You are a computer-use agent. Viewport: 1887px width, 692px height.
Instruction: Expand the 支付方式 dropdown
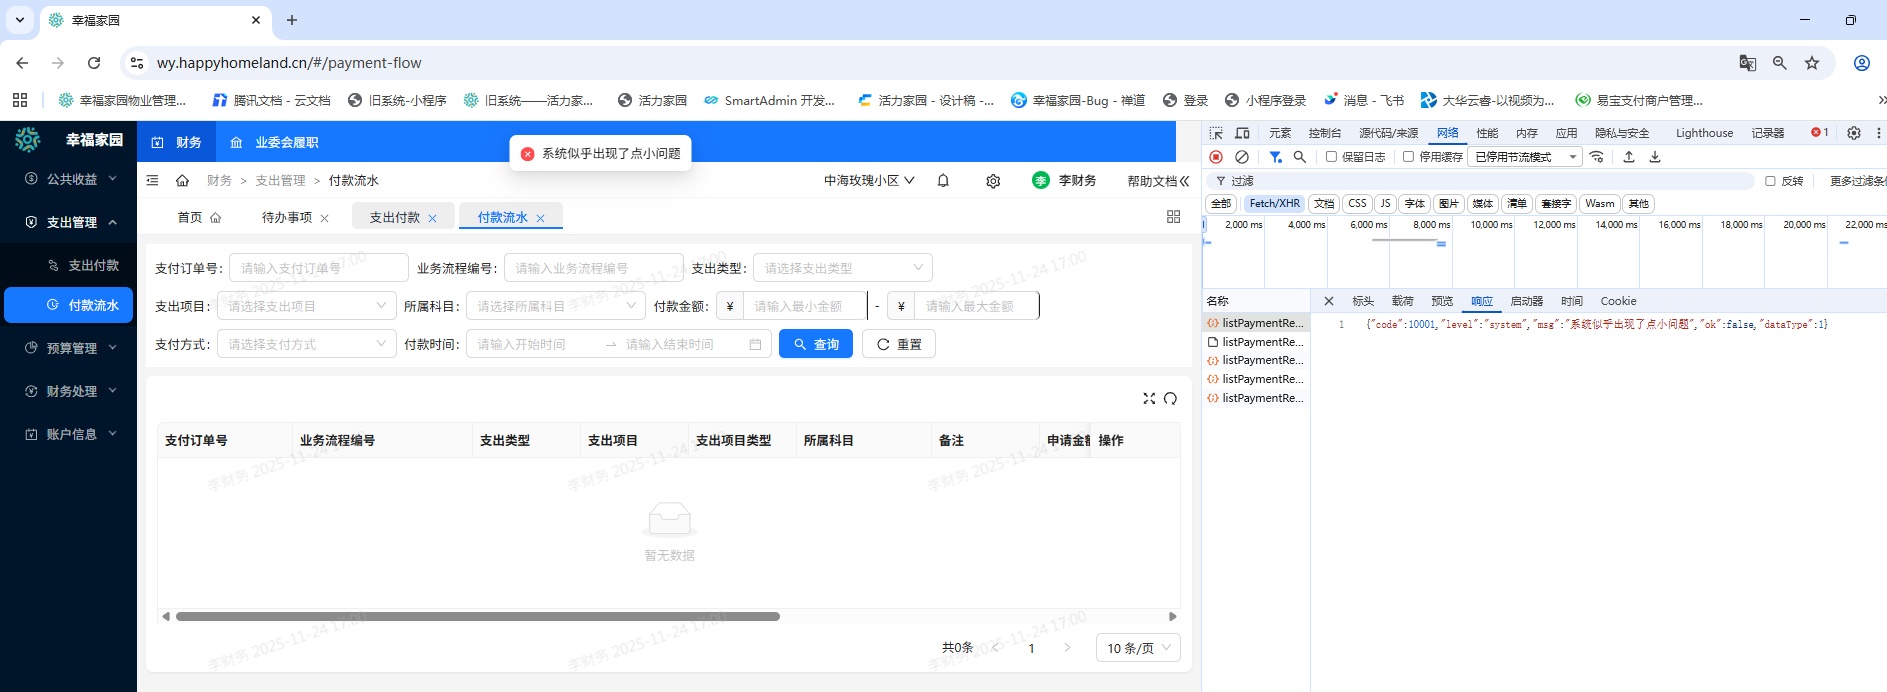(306, 344)
